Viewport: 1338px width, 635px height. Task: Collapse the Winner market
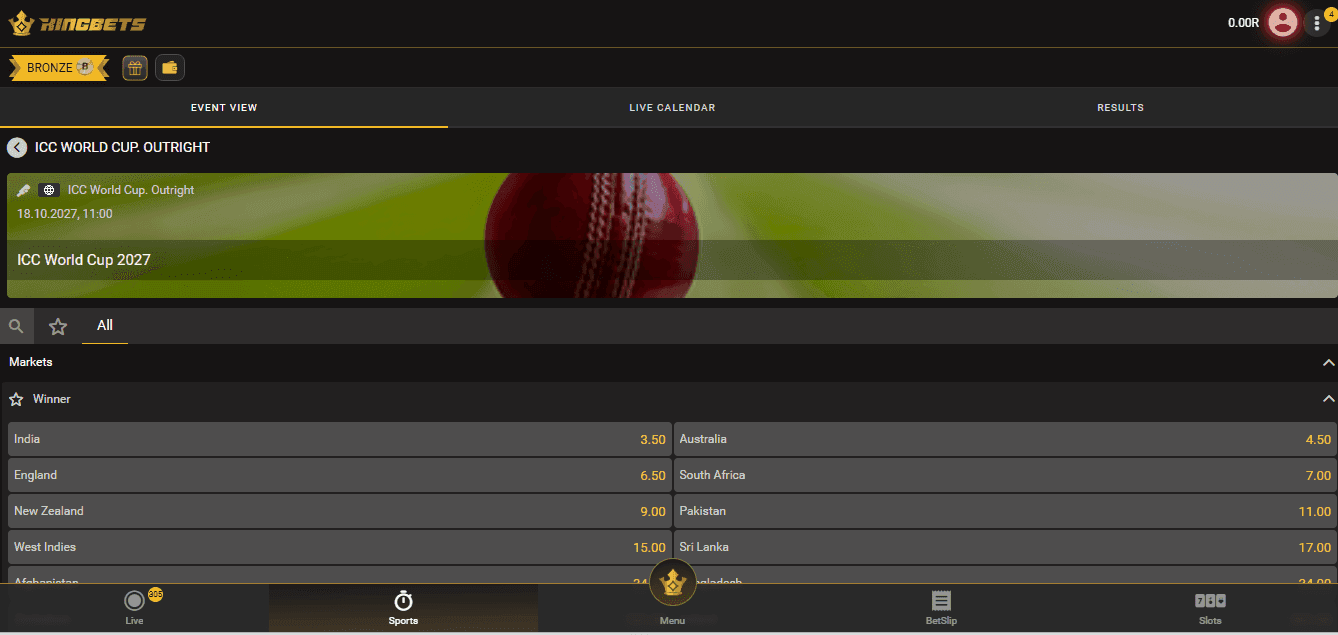[1328, 399]
